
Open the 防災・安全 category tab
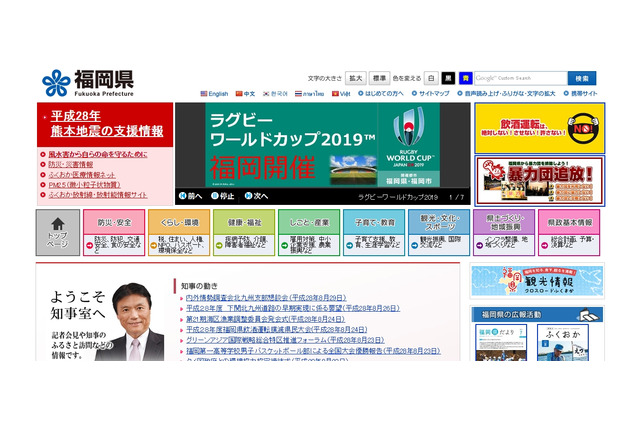[114, 233]
